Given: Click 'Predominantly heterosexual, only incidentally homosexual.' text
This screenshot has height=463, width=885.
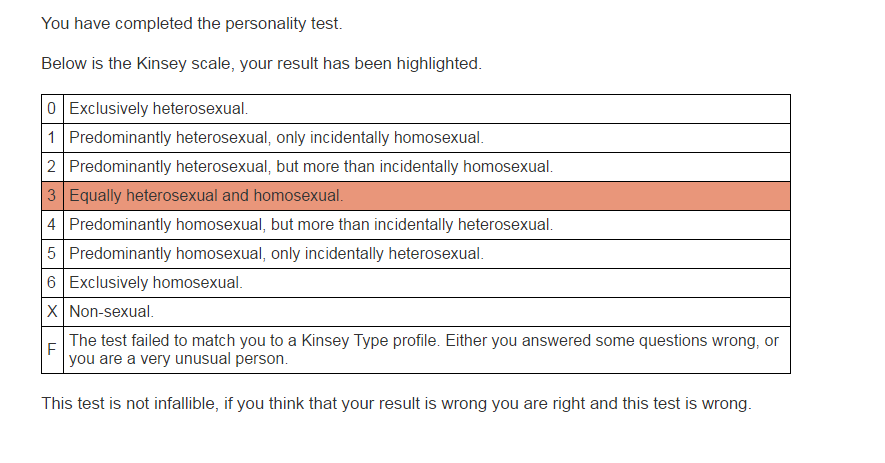Looking at the screenshot, I should pos(277,138).
